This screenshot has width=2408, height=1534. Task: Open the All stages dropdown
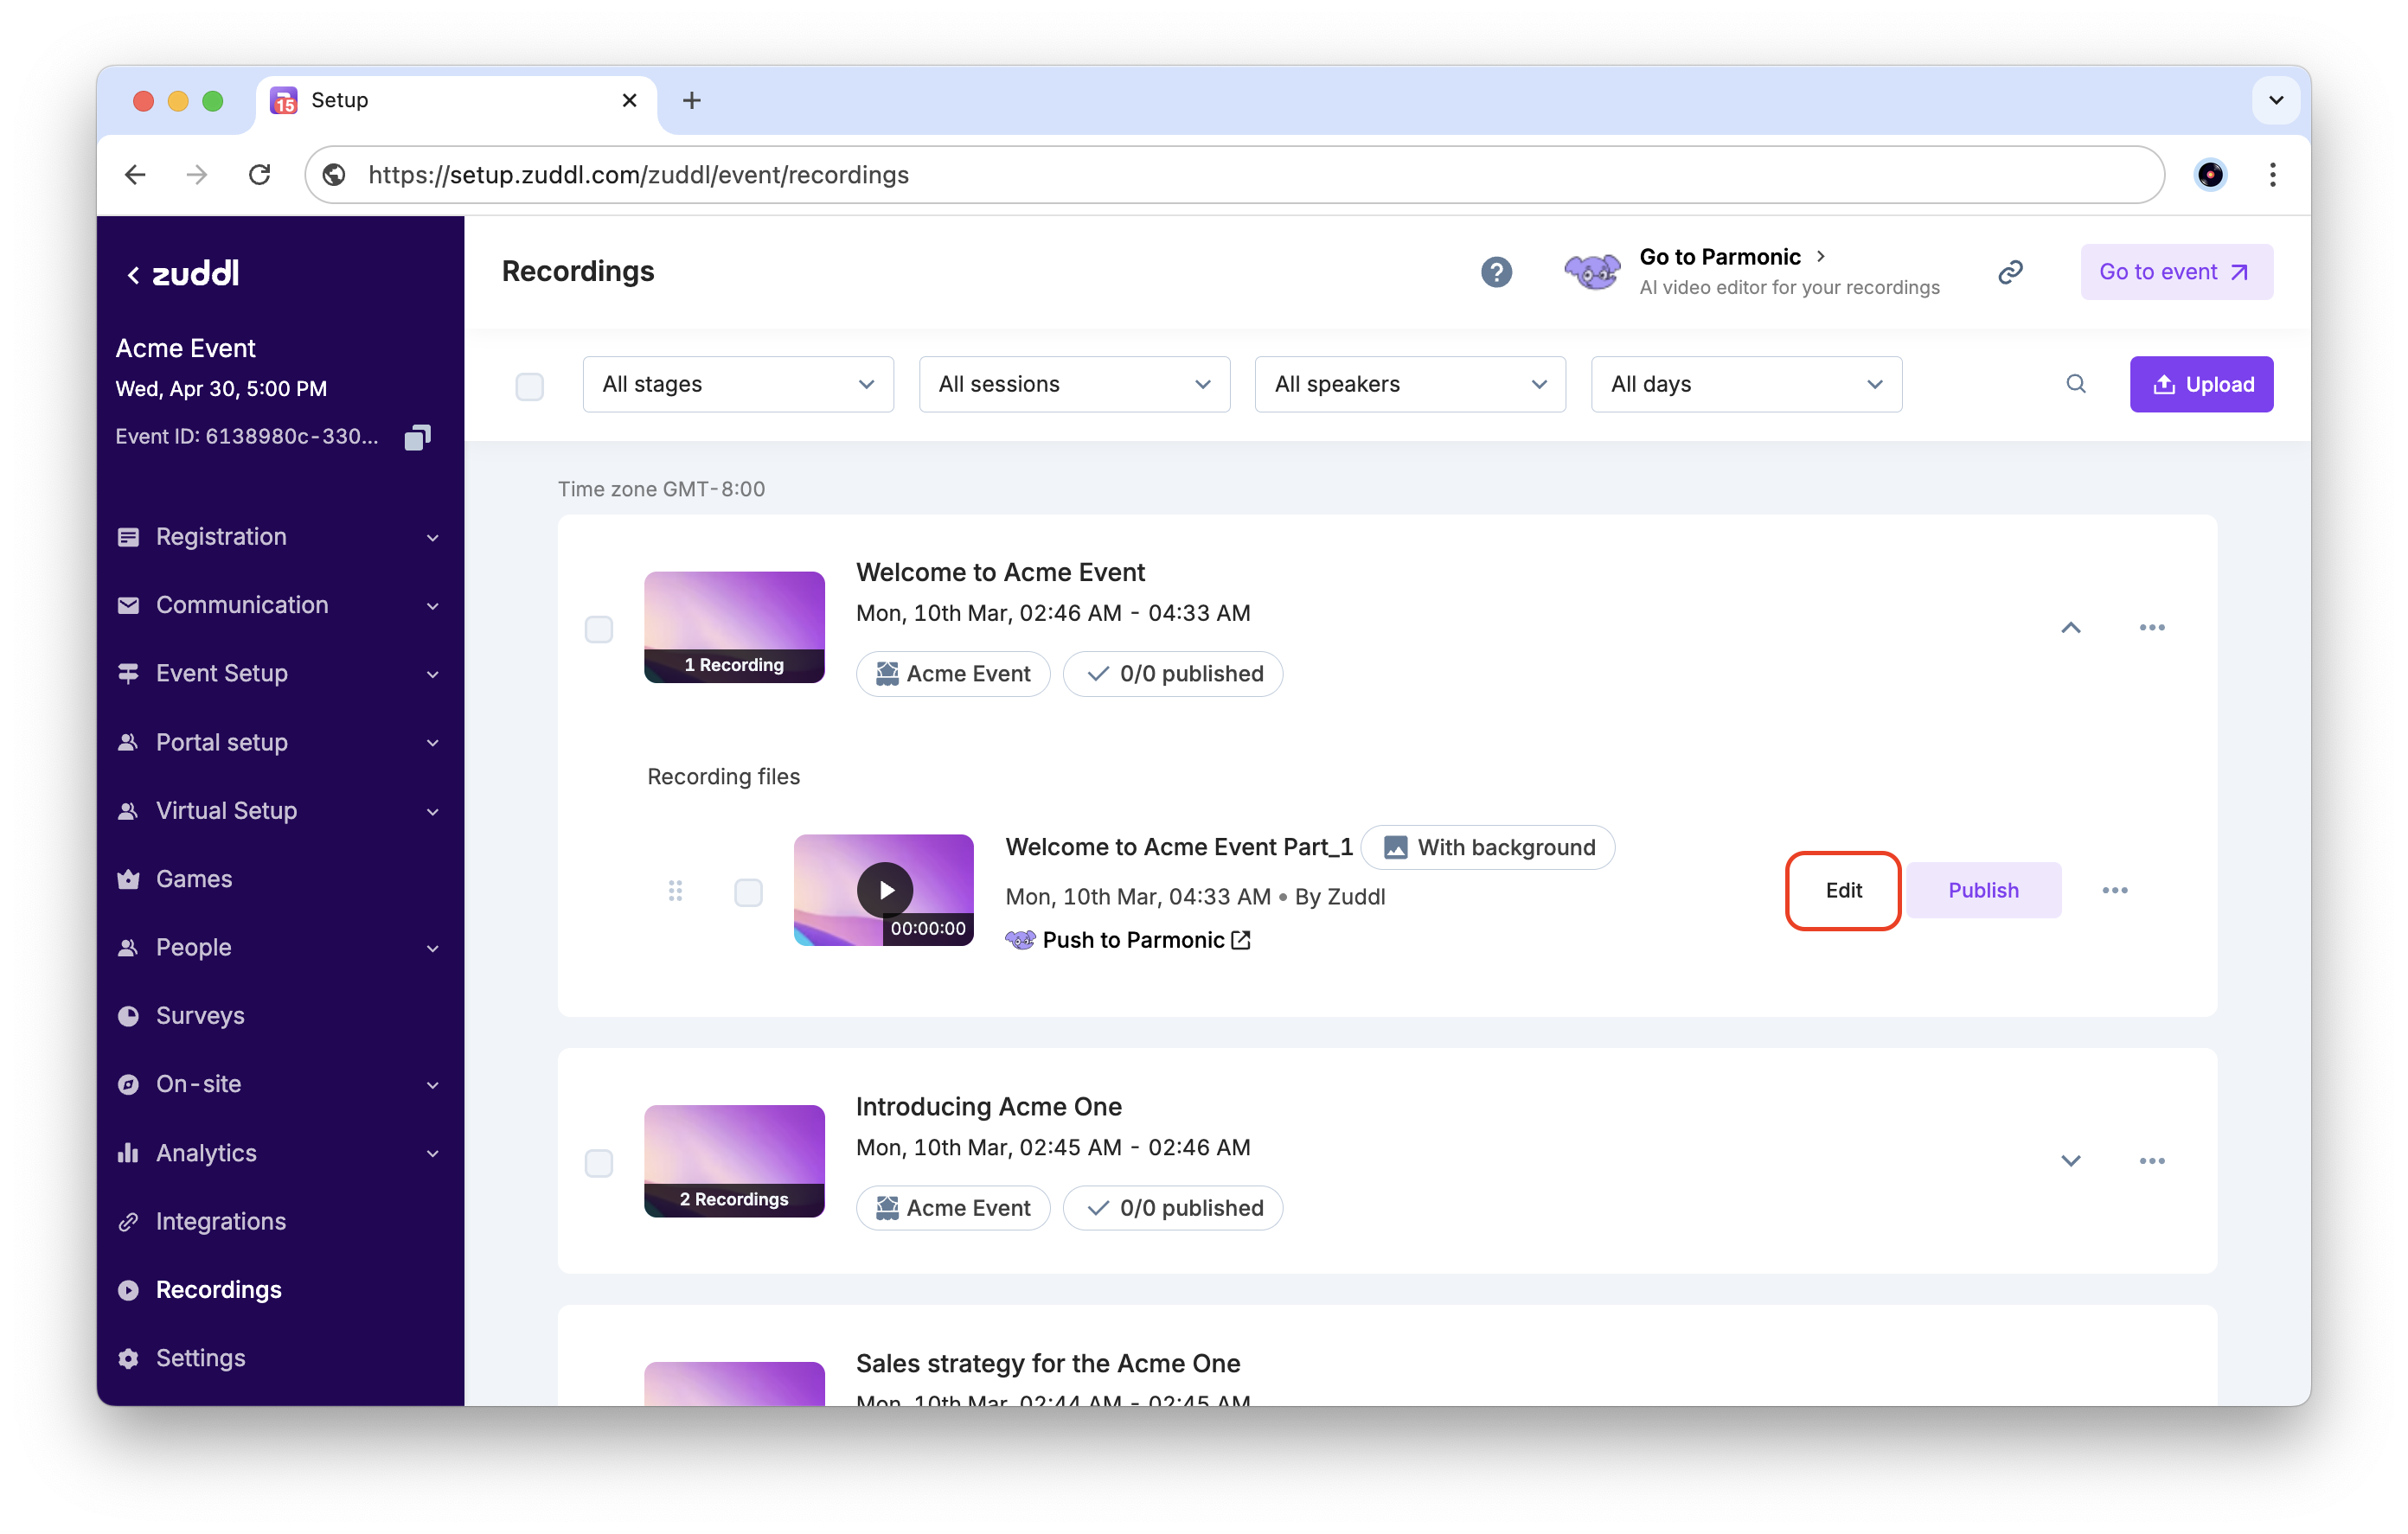738,384
